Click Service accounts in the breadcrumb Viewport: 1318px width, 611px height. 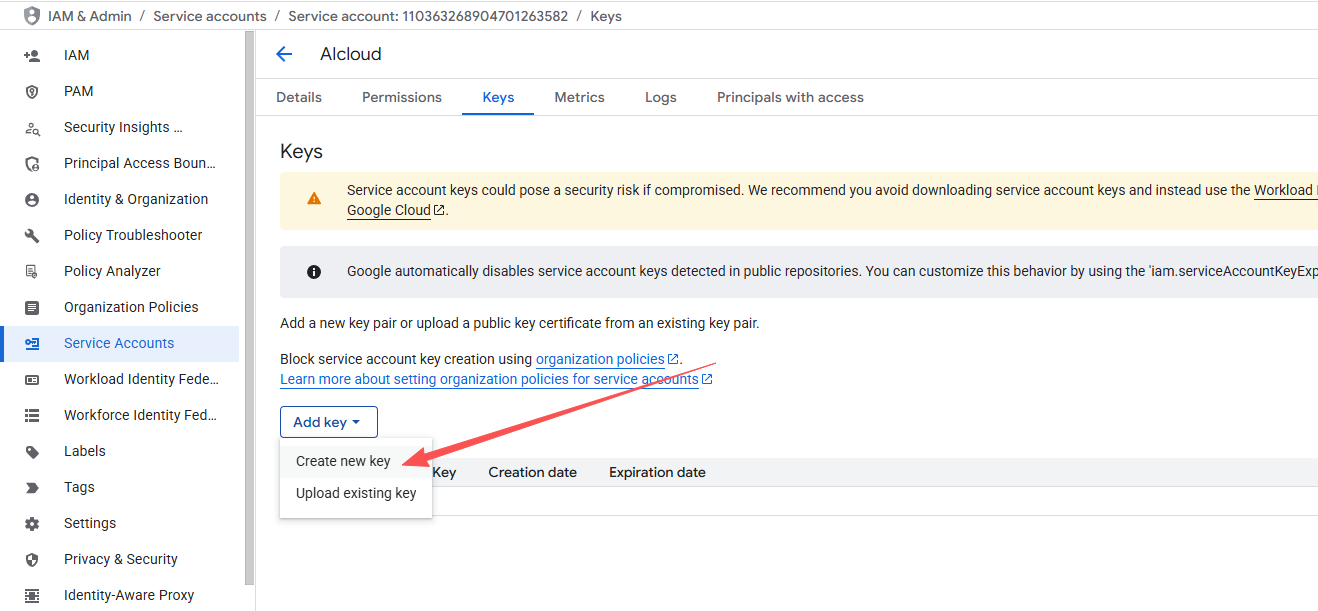(210, 16)
